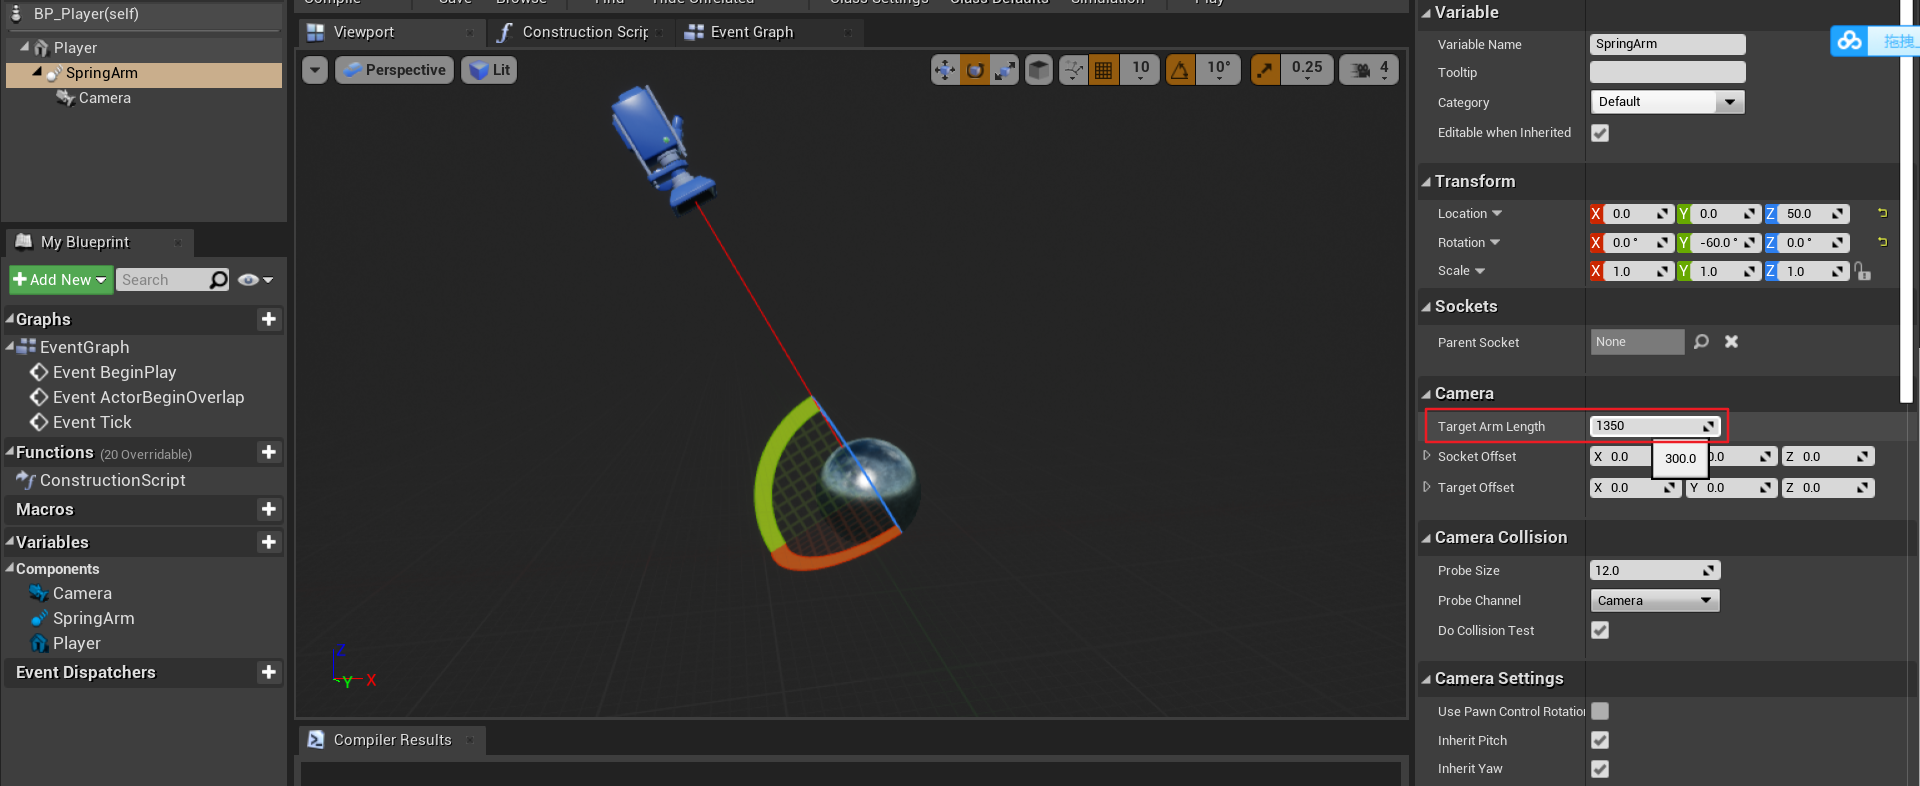The height and width of the screenshot is (786, 1920).
Task: Toggle scale snapping icon
Action: pos(1265,70)
